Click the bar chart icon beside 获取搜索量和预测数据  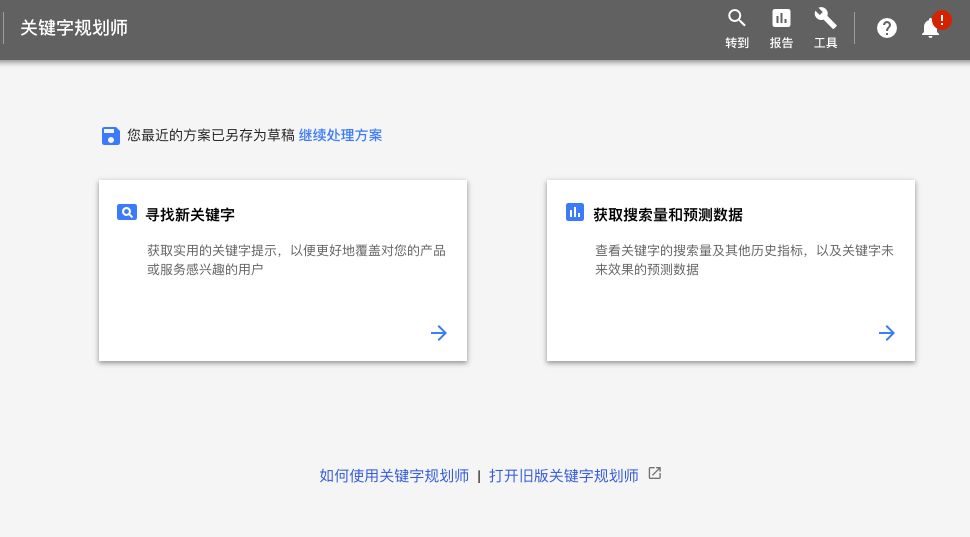coord(574,212)
